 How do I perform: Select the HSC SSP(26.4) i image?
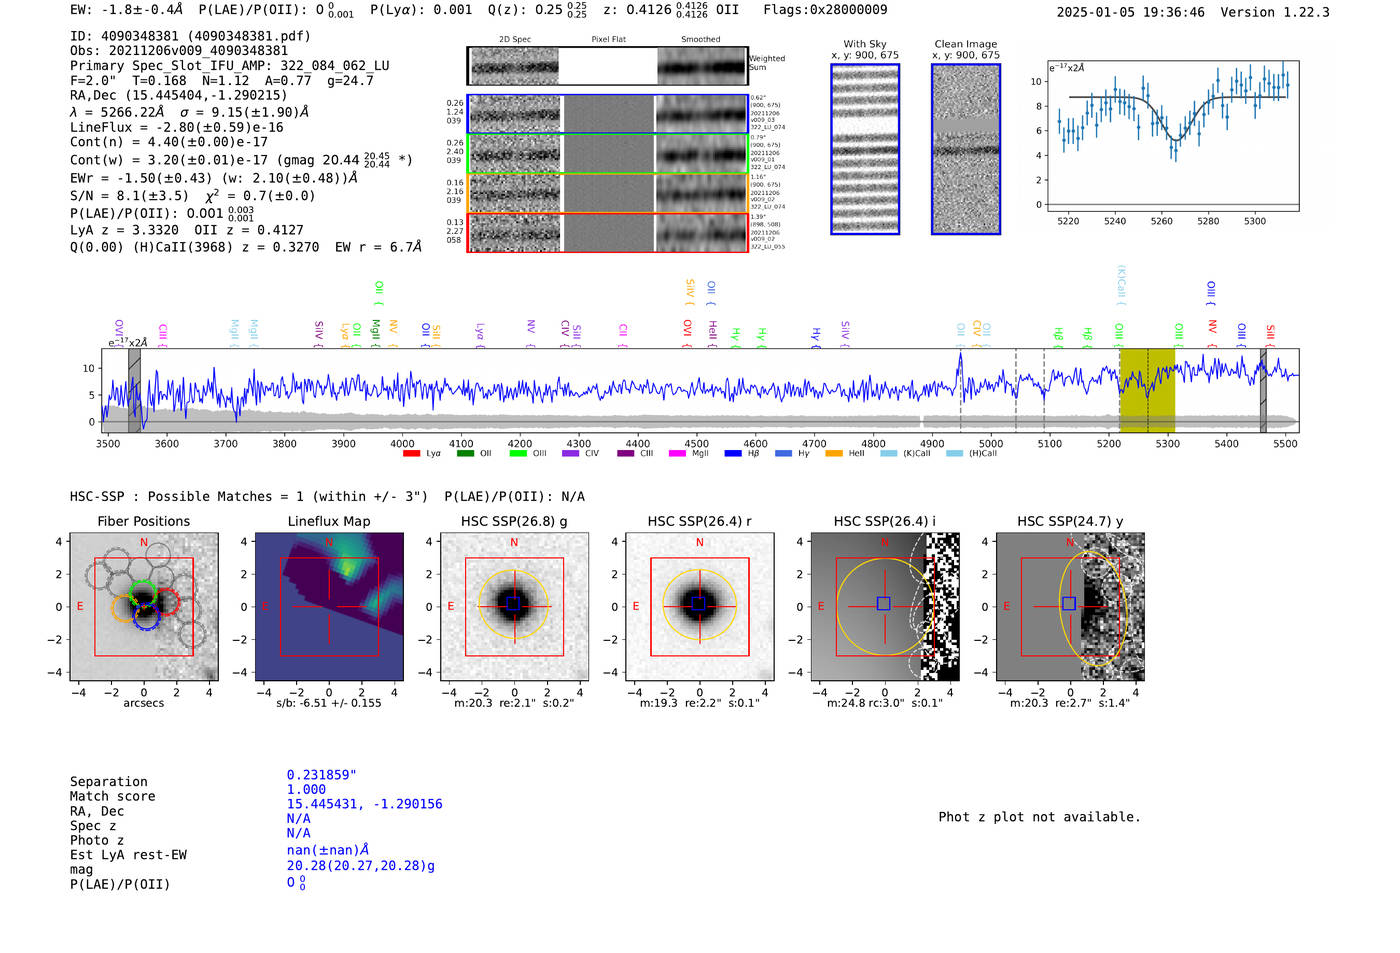(x=884, y=607)
